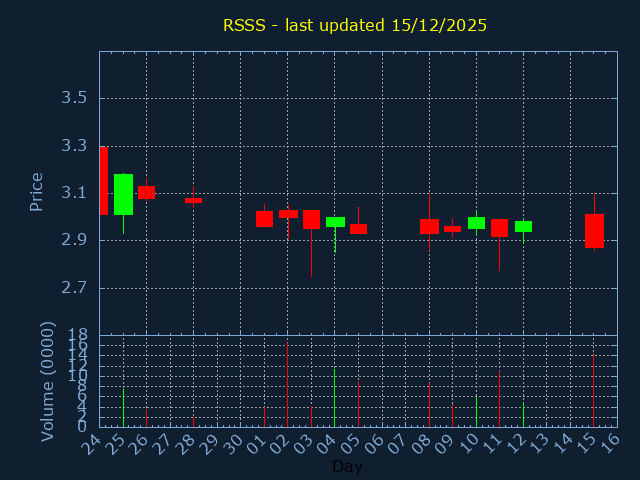Click the Day axis label
640x480 pixels.
pos(347,466)
